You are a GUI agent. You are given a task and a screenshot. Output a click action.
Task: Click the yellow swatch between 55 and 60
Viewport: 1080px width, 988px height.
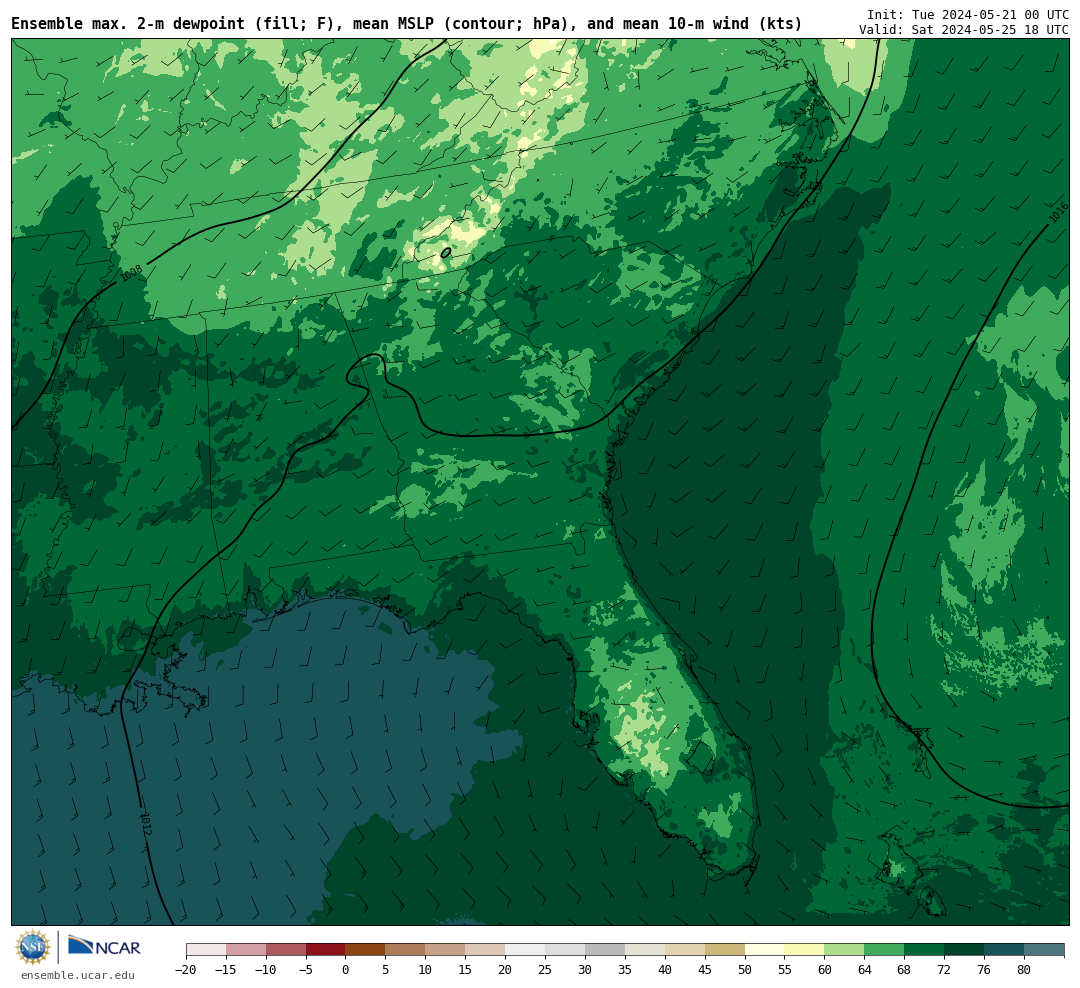[x=805, y=949]
